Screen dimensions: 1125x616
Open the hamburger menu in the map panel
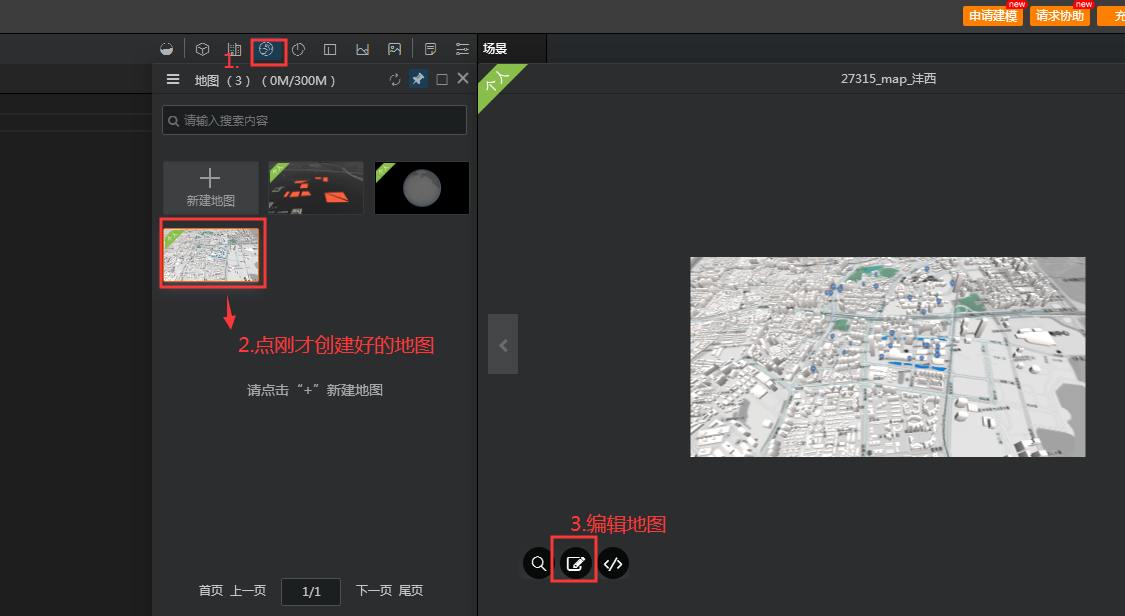173,79
